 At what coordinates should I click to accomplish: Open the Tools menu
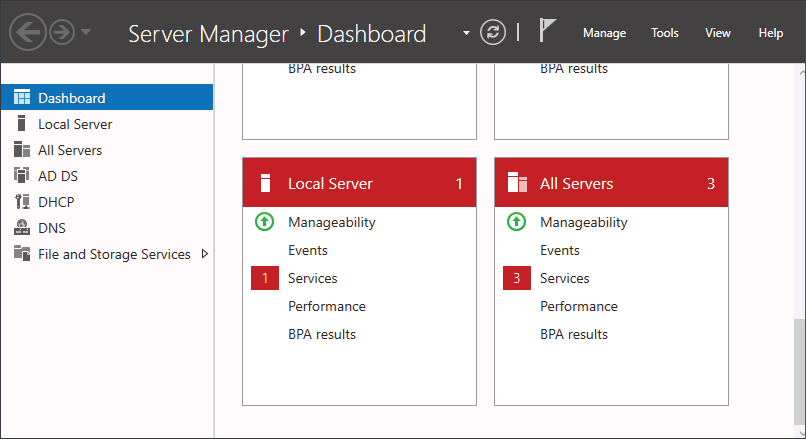[x=665, y=33]
